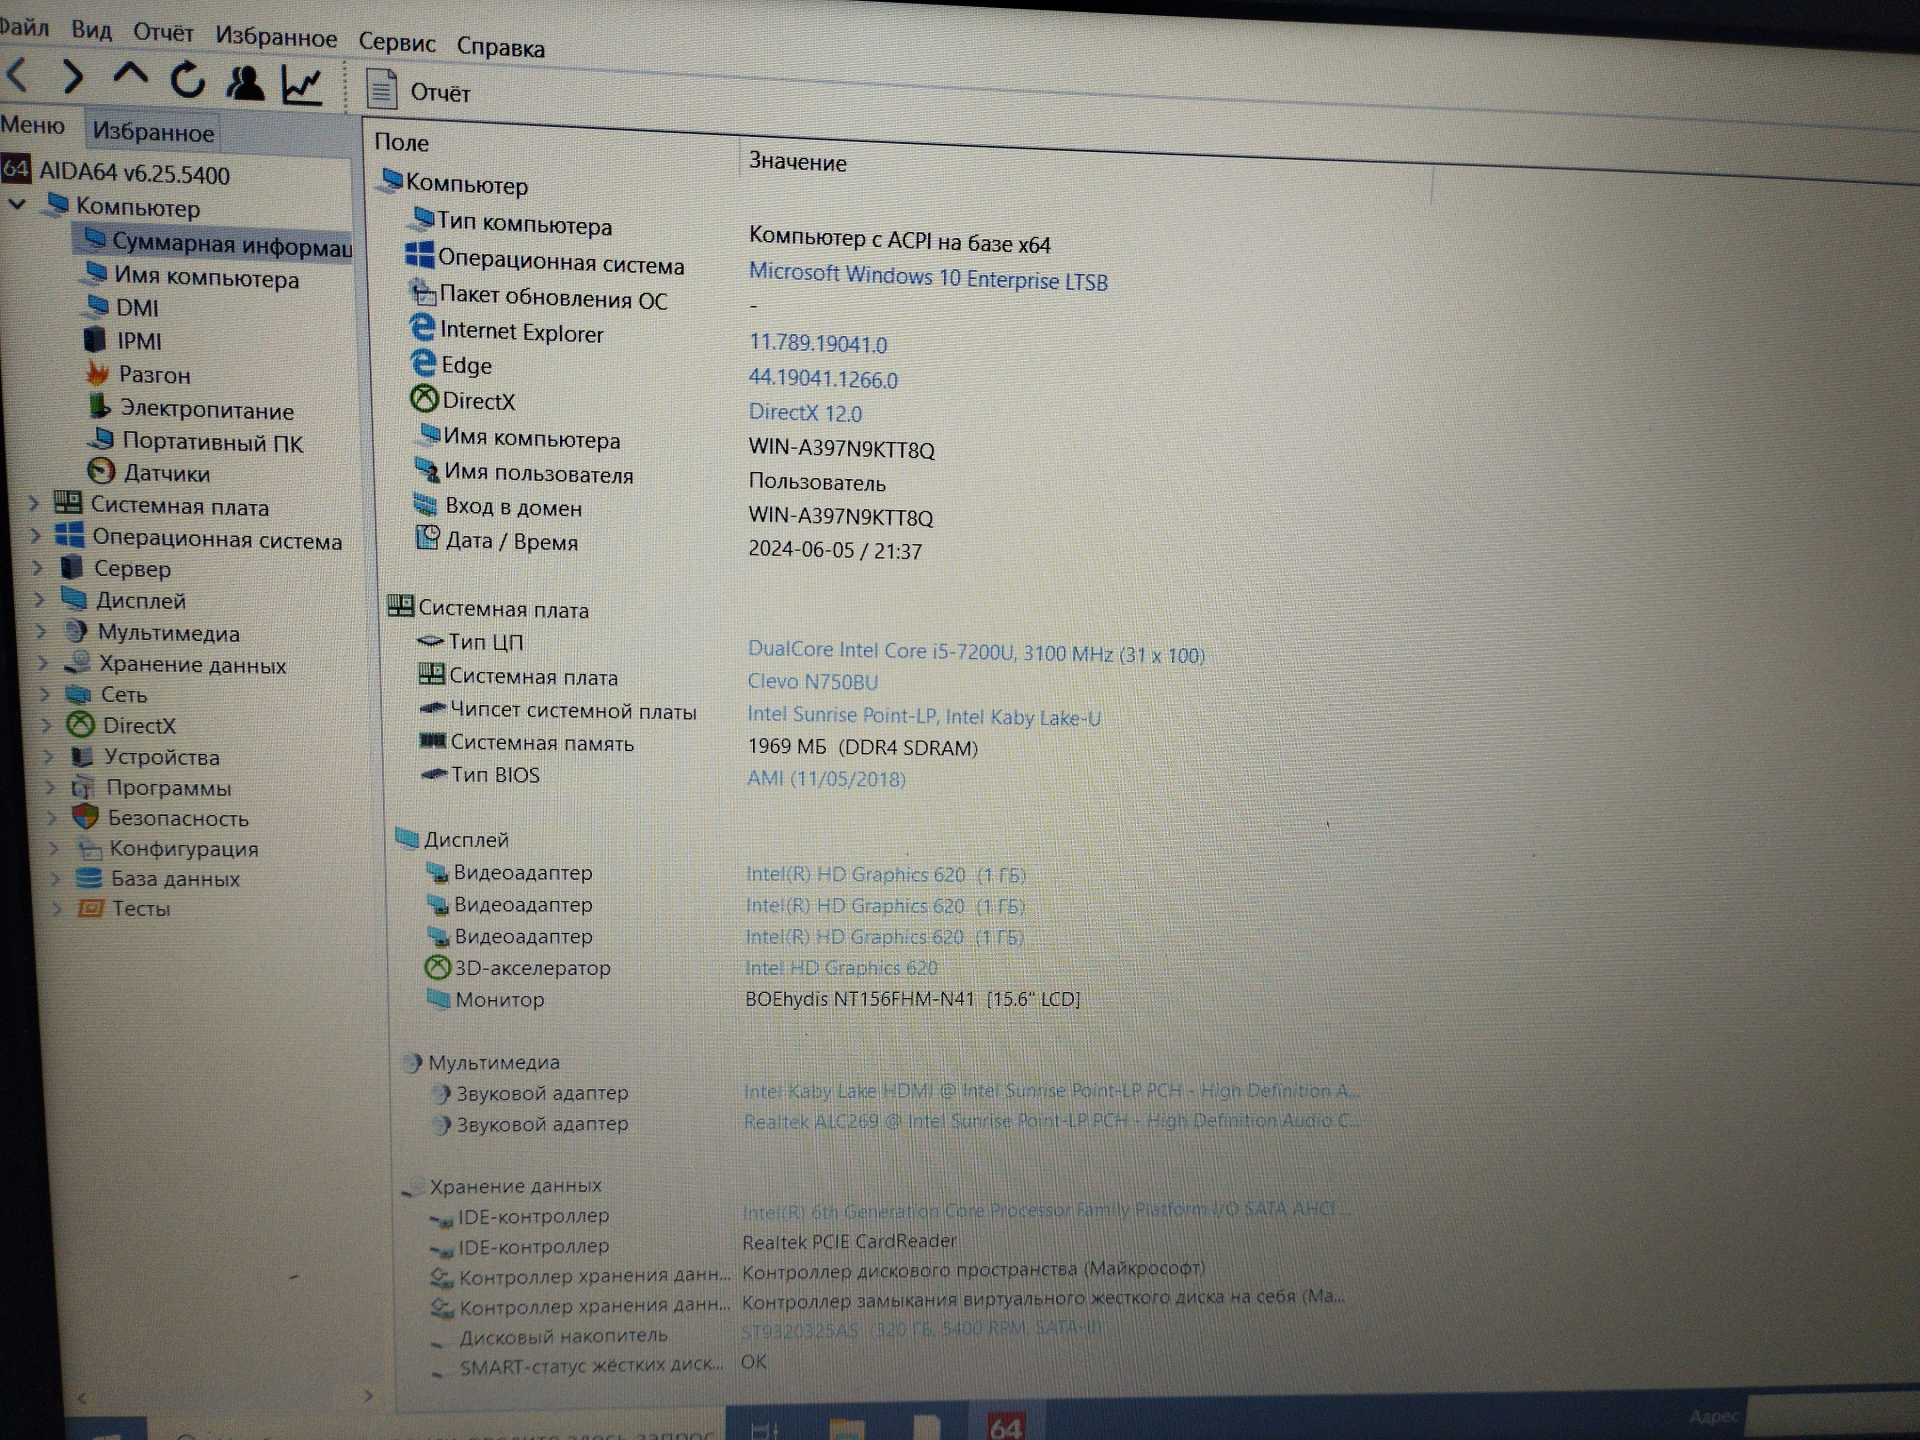
Task: Open the user icon in the toolbar
Action: coord(244,83)
